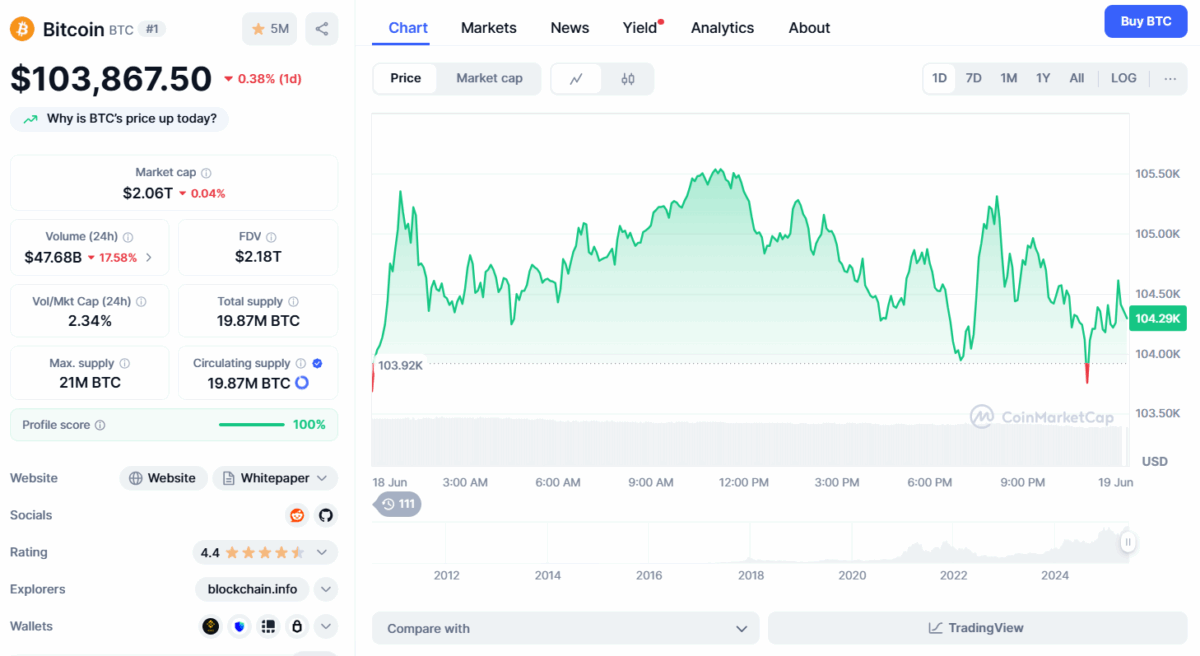Click the timeline range slider handle

pos(1128,542)
